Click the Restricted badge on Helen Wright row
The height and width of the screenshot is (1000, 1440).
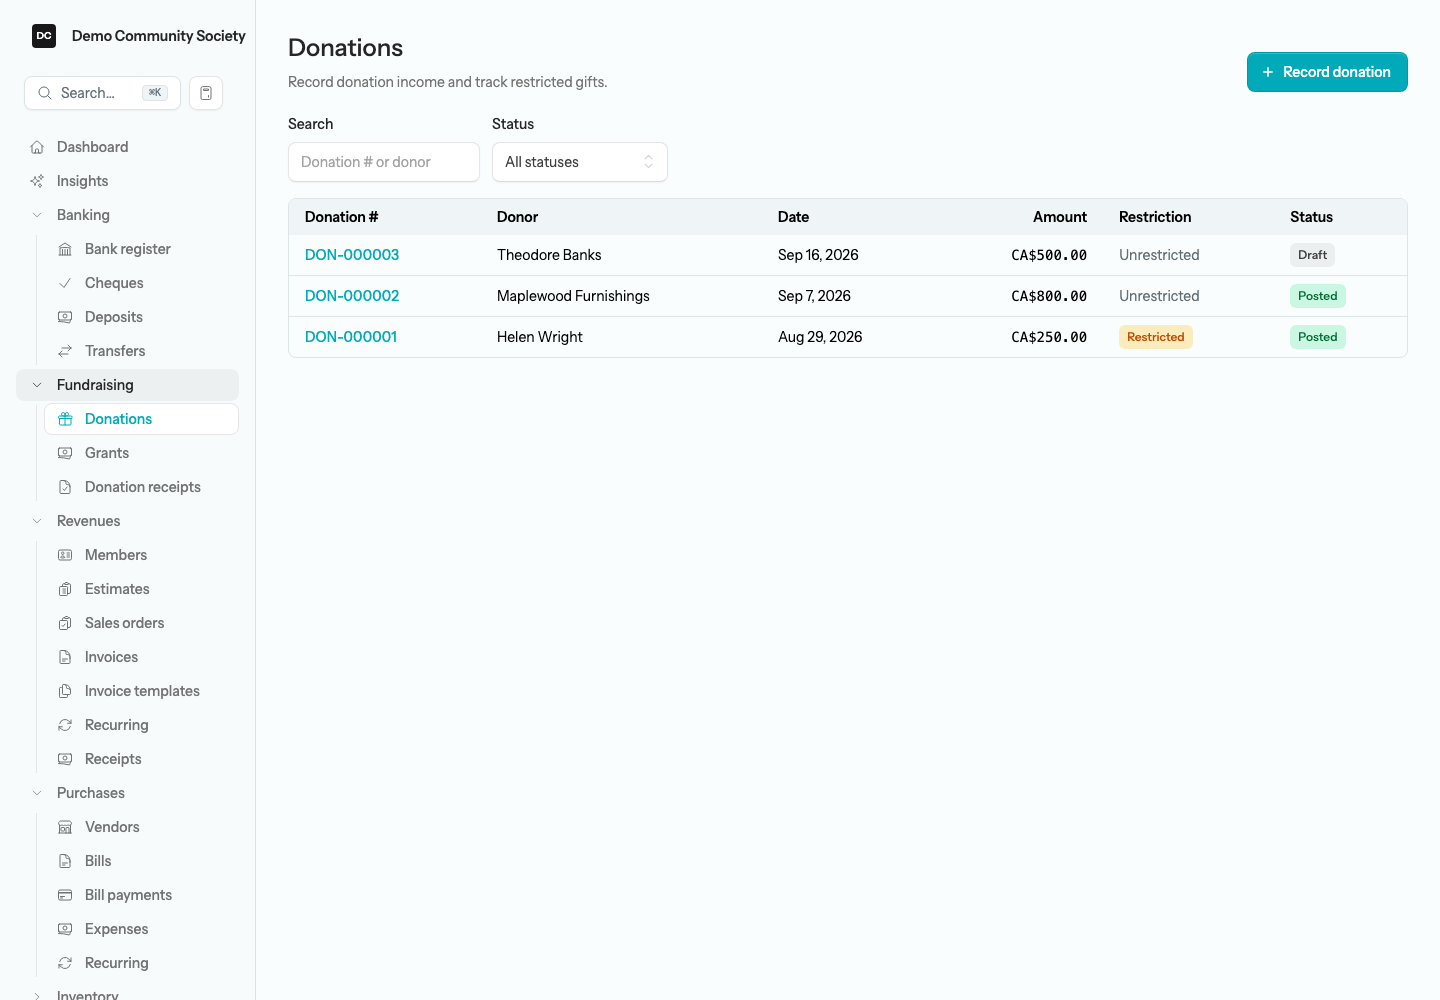1156,337
